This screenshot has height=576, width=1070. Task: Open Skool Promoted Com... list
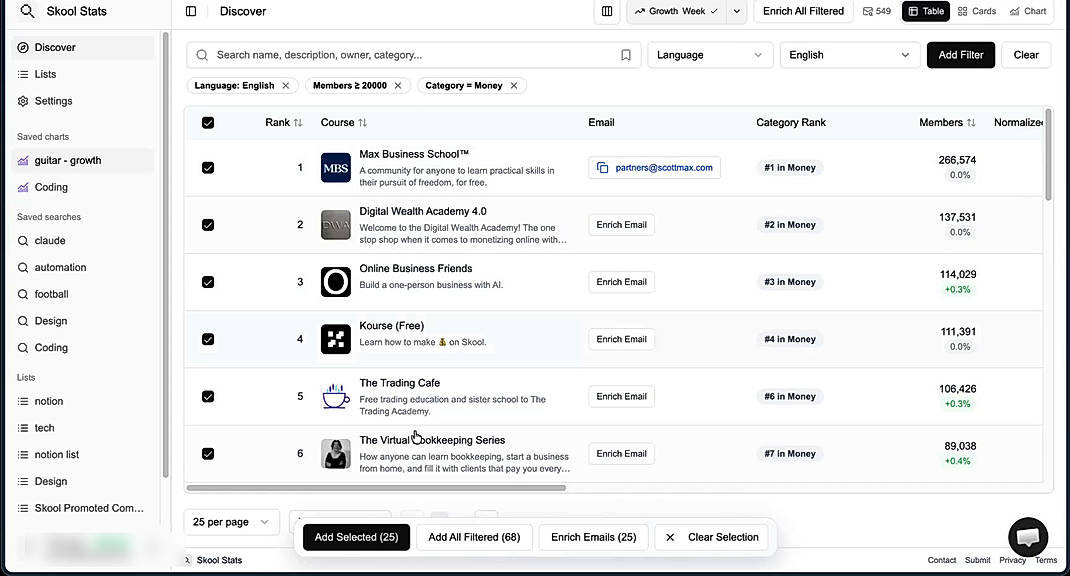pyautogui.click(x=83, y=508)
